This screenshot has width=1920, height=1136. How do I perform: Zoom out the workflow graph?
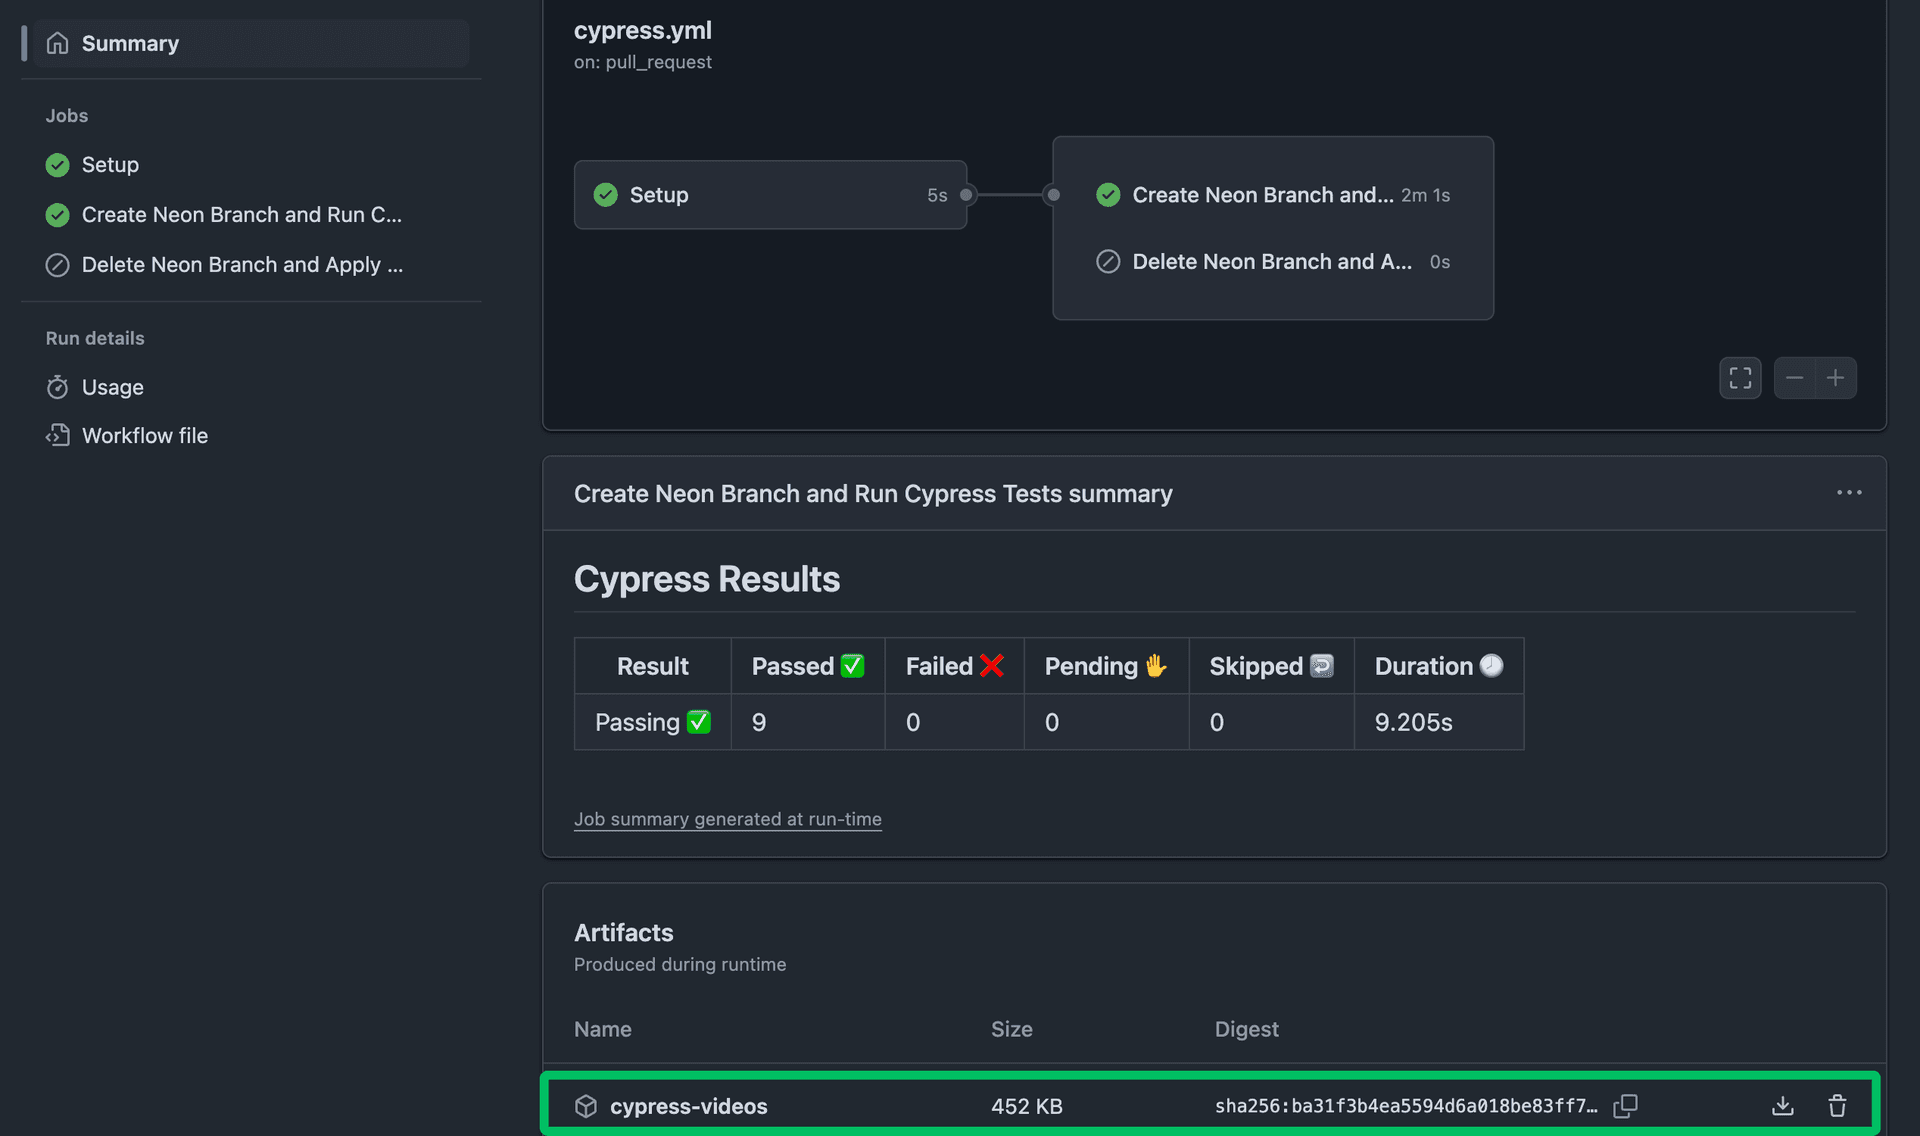[x=1794, y=378]
